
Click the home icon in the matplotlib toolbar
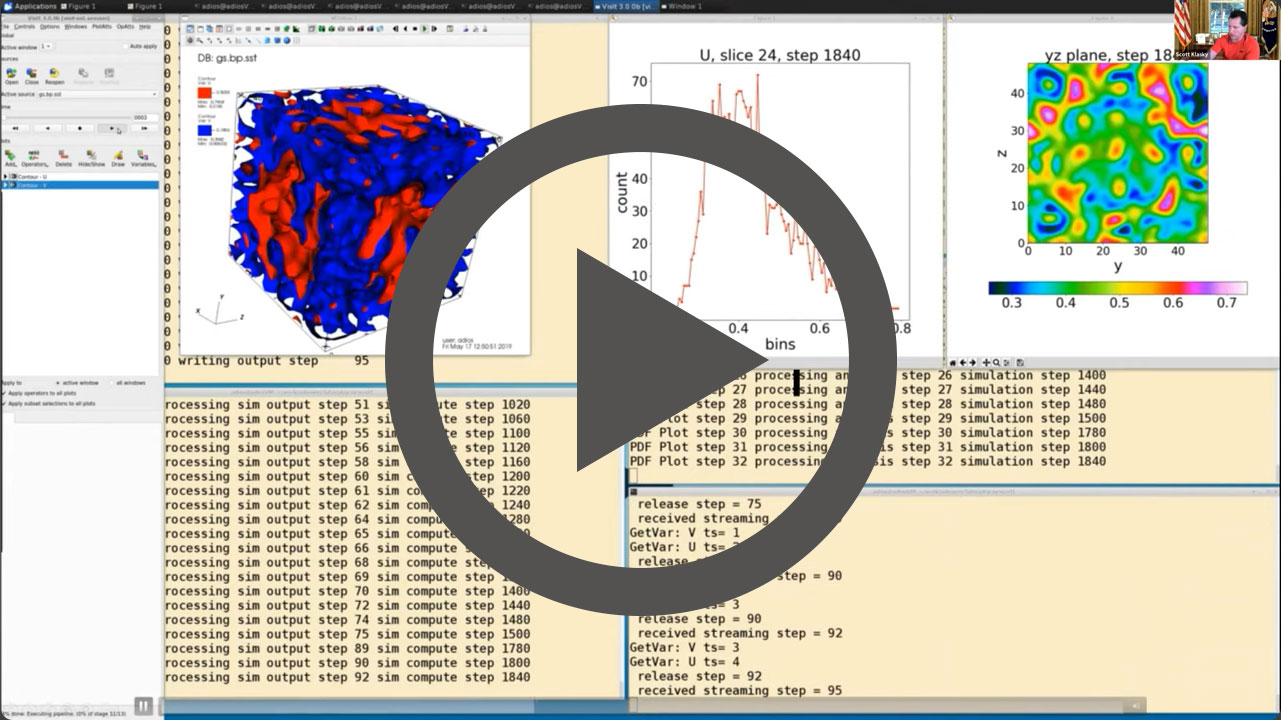[x=953, y=362]
